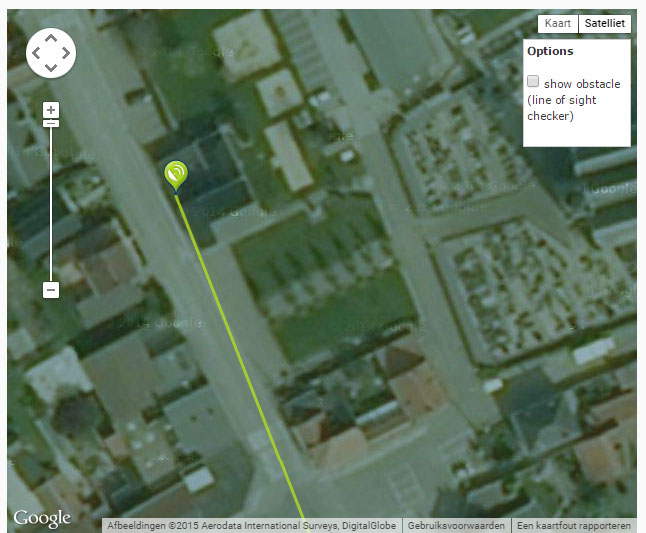This screenshot has height=533, width=646.
Task: Pan the map down with arrow
Action: point(51,68)
